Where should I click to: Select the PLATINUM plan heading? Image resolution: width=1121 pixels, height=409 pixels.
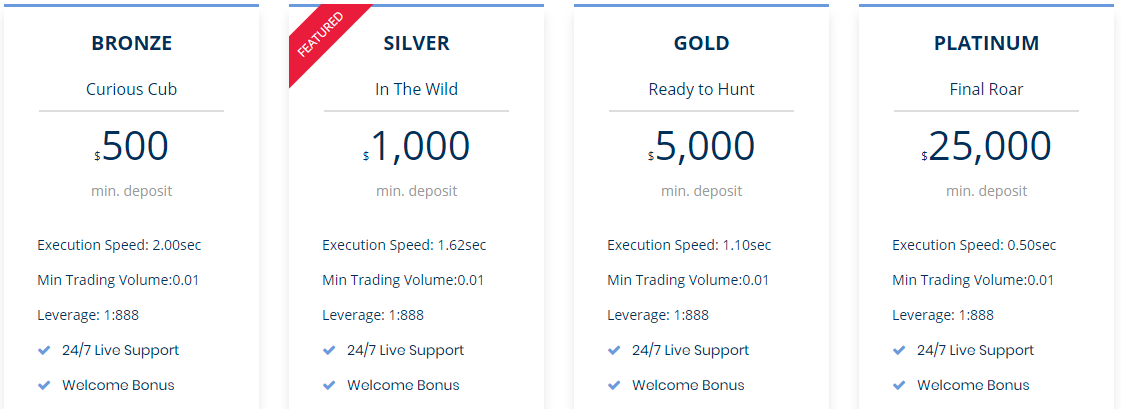[987, 43]
